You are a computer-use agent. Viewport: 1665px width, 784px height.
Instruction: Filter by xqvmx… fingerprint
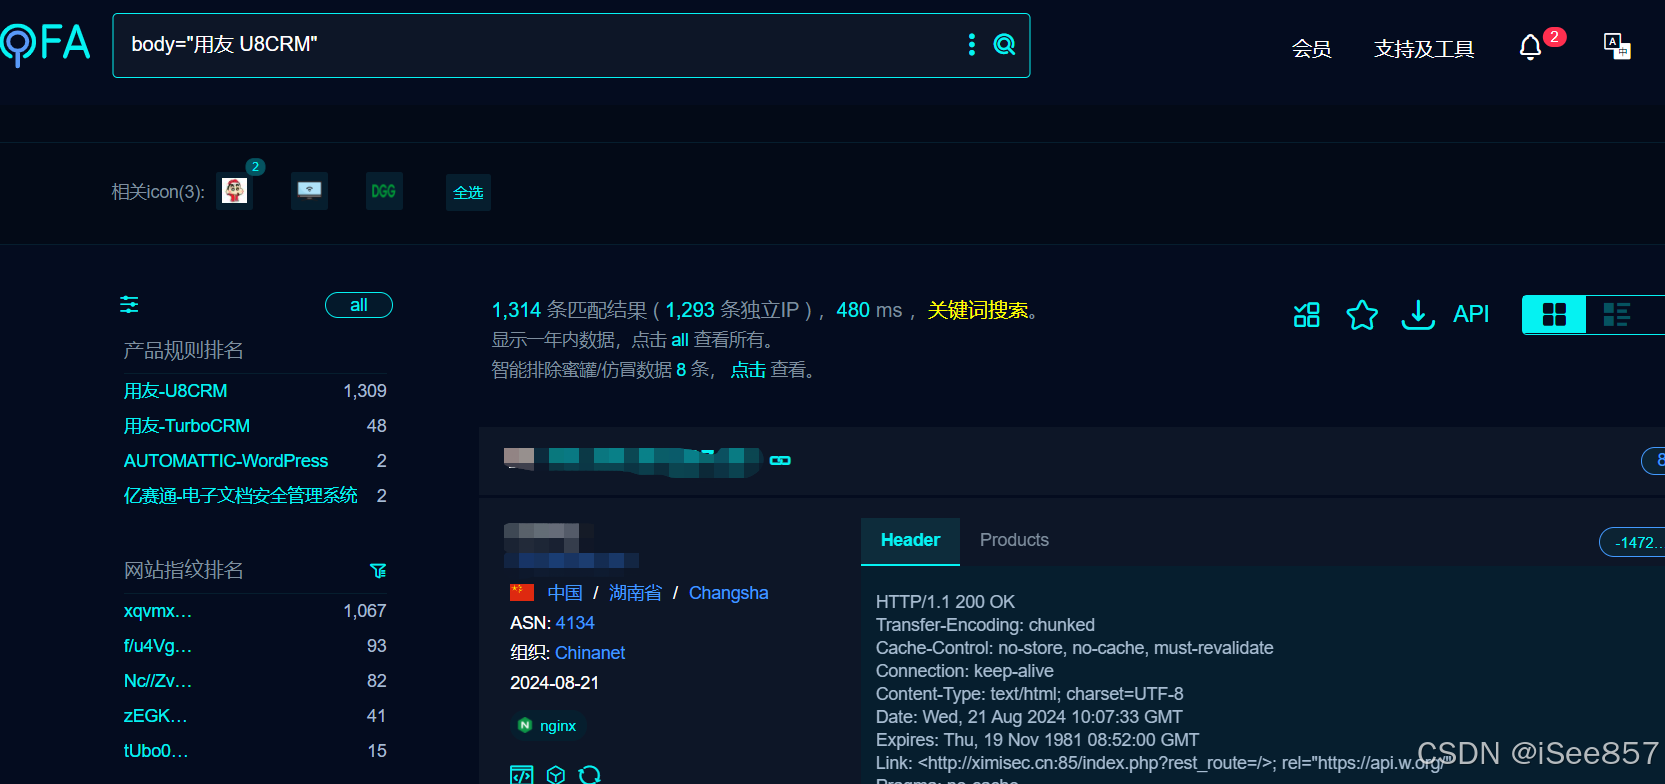(157, 611)
